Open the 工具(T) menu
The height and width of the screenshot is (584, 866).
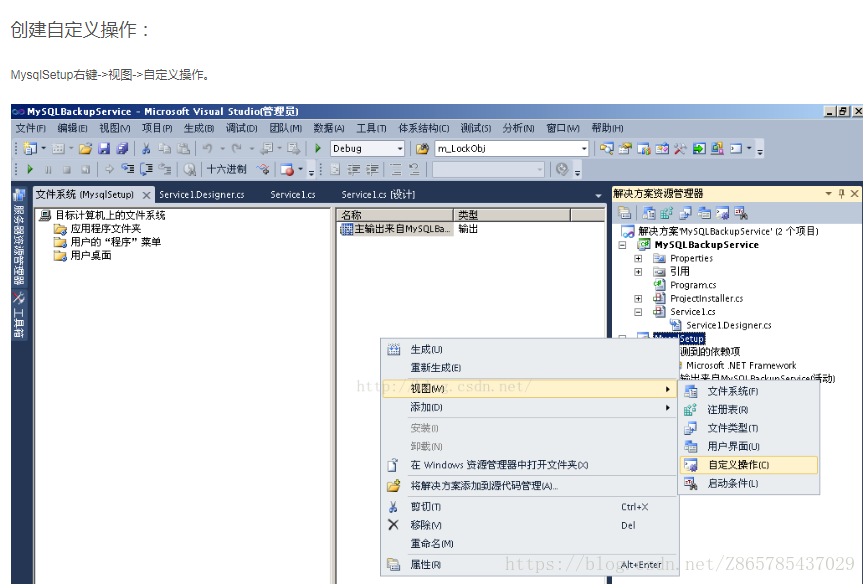tap(371, 128)
